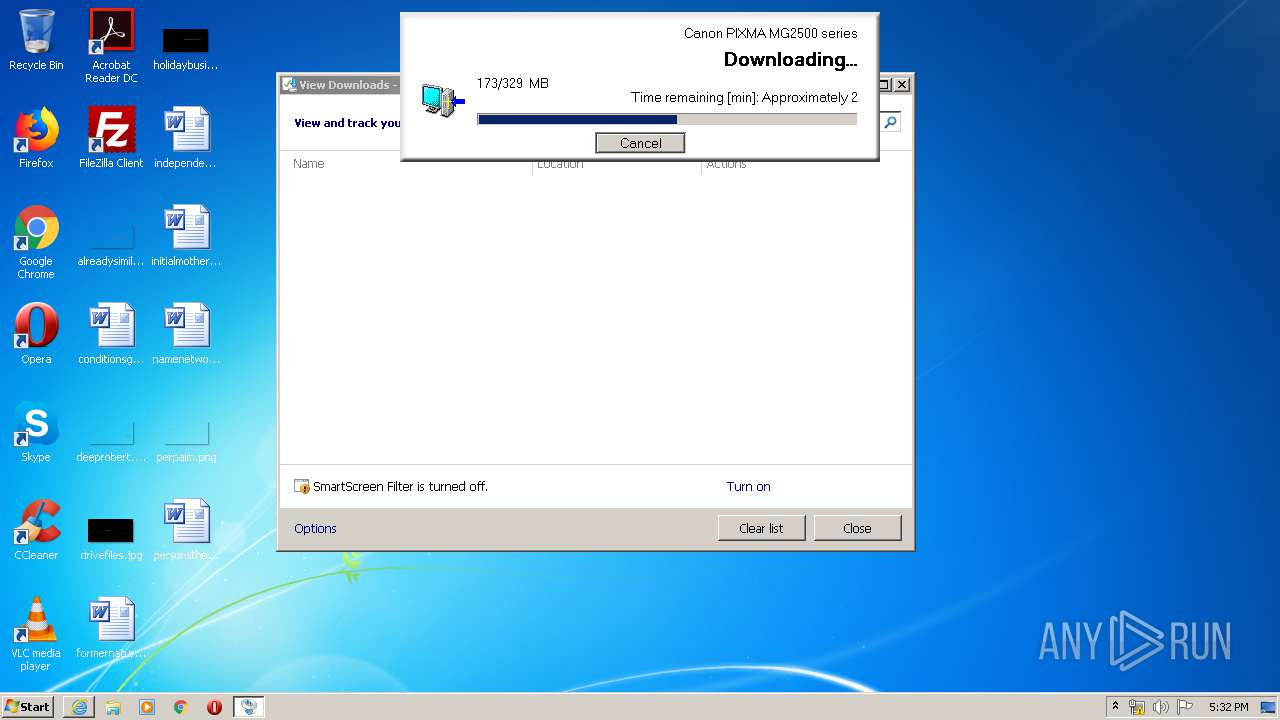1280x720 pixels.
Task: Select the Google Chrome desktop shortcut
Action: (36, 242)
